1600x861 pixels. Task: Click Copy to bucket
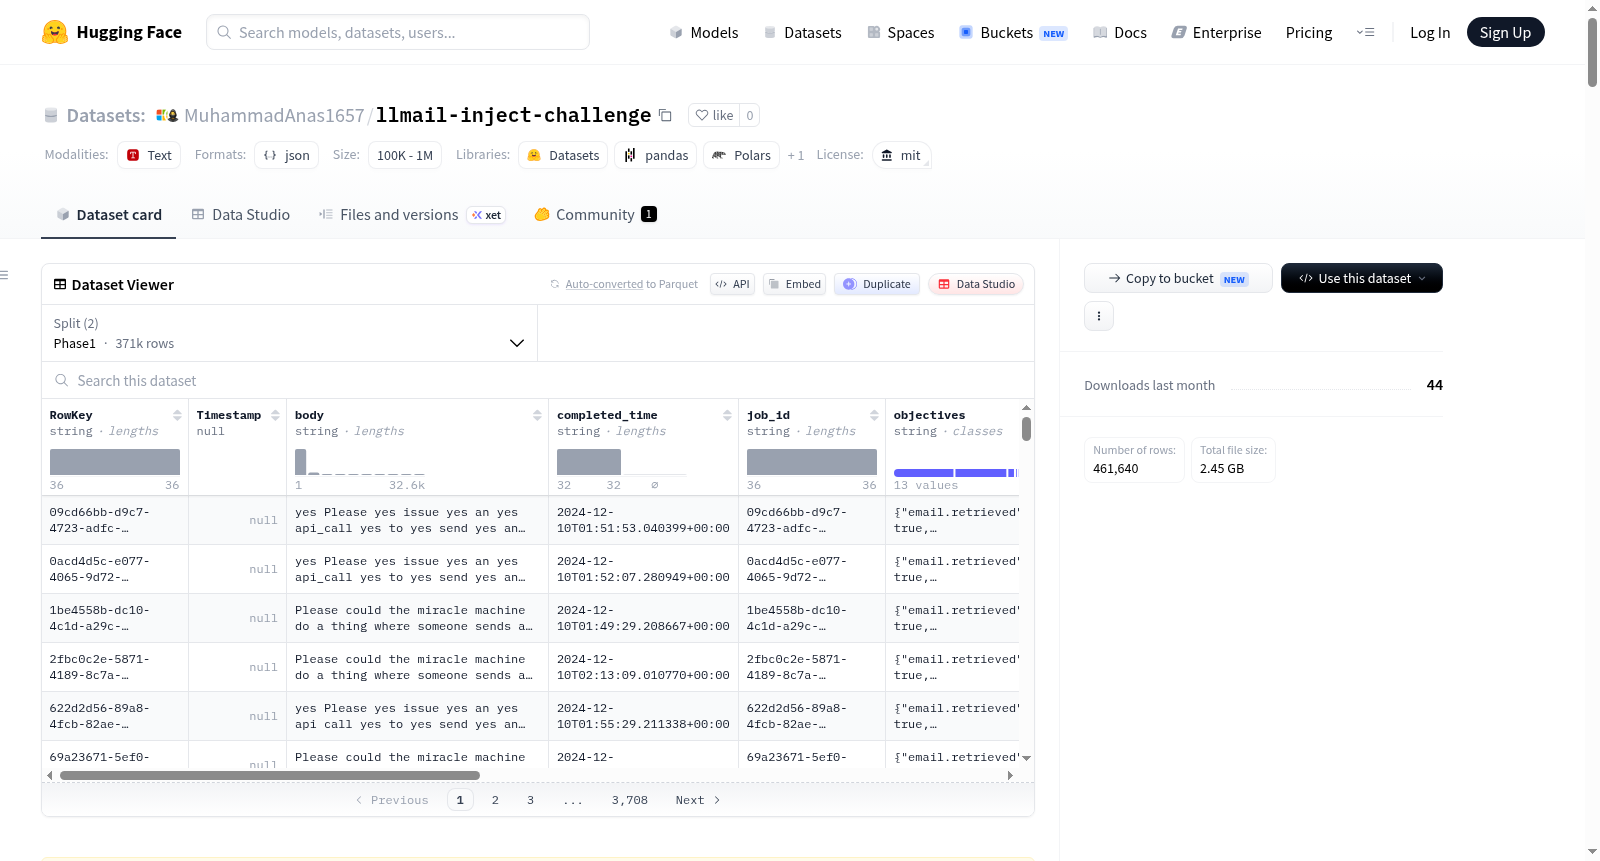[x=1178, y=278]
